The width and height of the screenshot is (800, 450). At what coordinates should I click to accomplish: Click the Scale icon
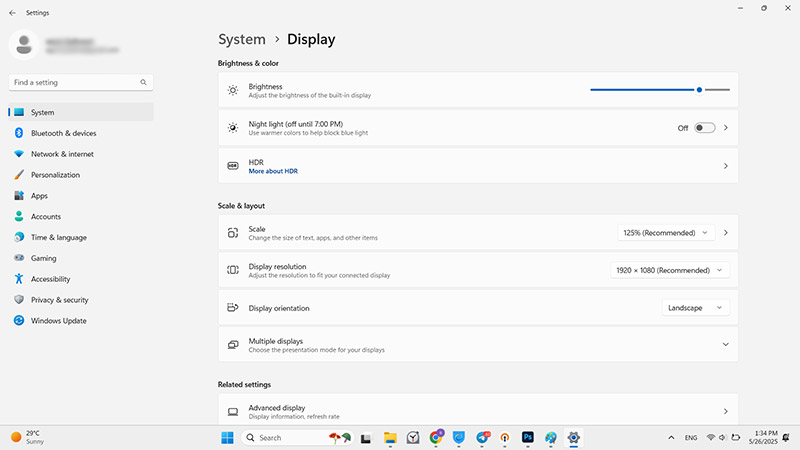(233, 233)
